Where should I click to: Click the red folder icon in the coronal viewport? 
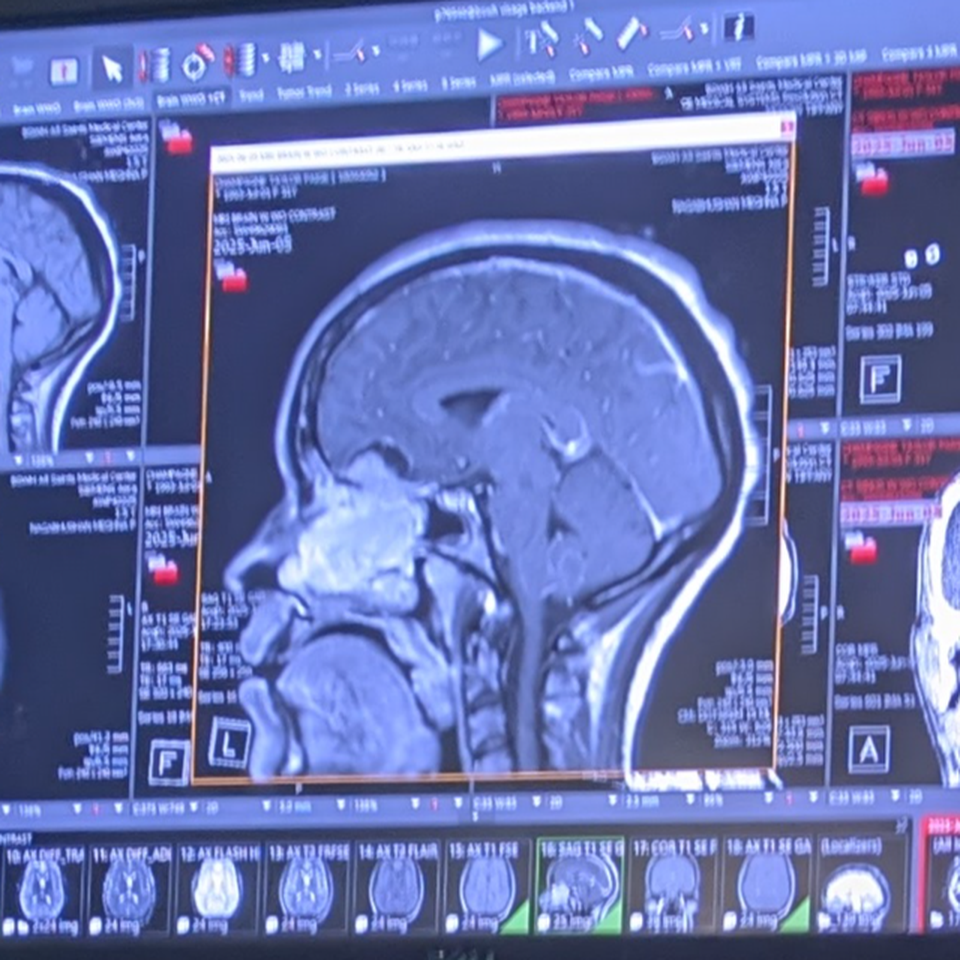coord(860,547)
